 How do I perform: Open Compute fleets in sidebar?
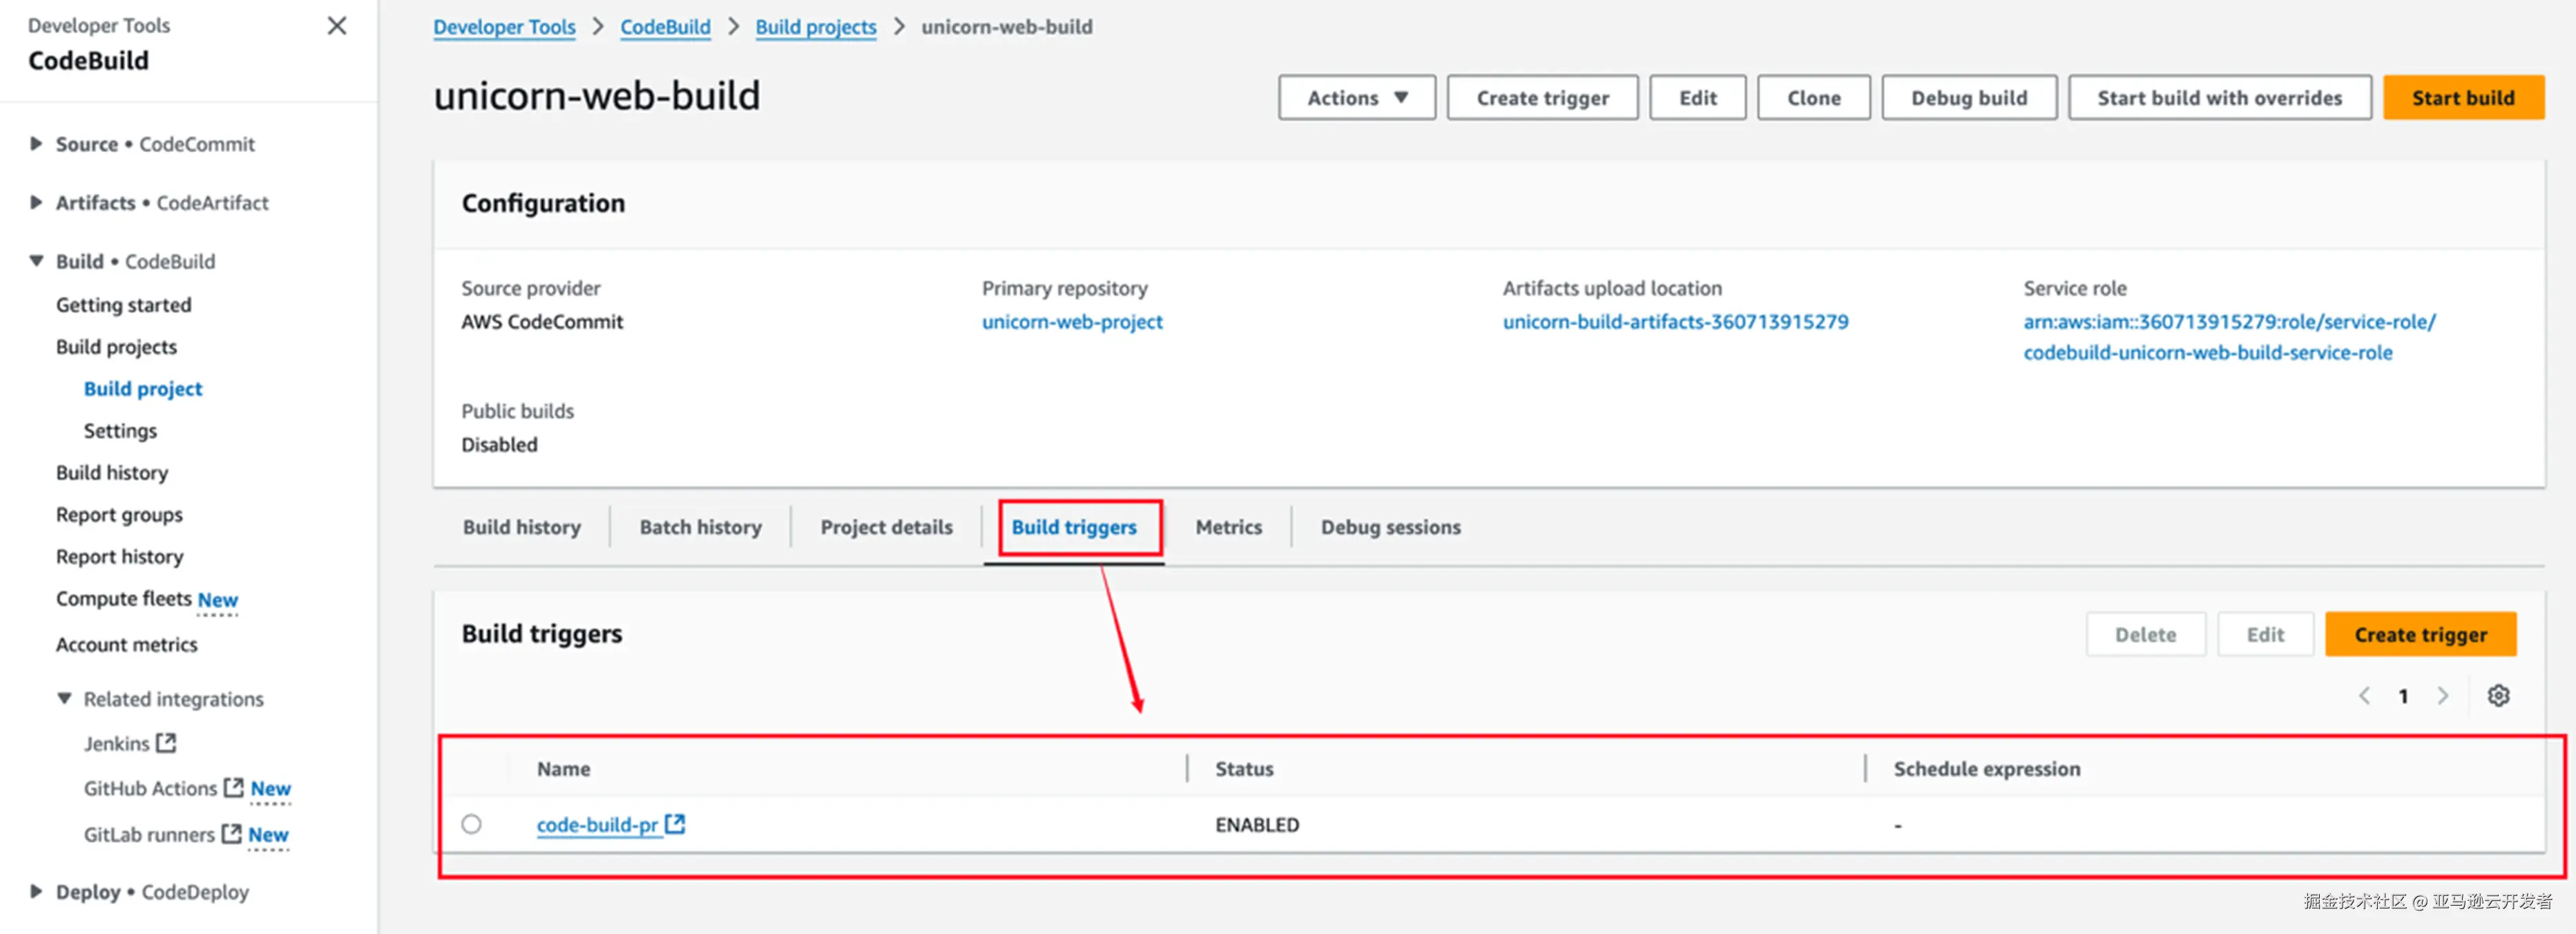tap(124, 599)
